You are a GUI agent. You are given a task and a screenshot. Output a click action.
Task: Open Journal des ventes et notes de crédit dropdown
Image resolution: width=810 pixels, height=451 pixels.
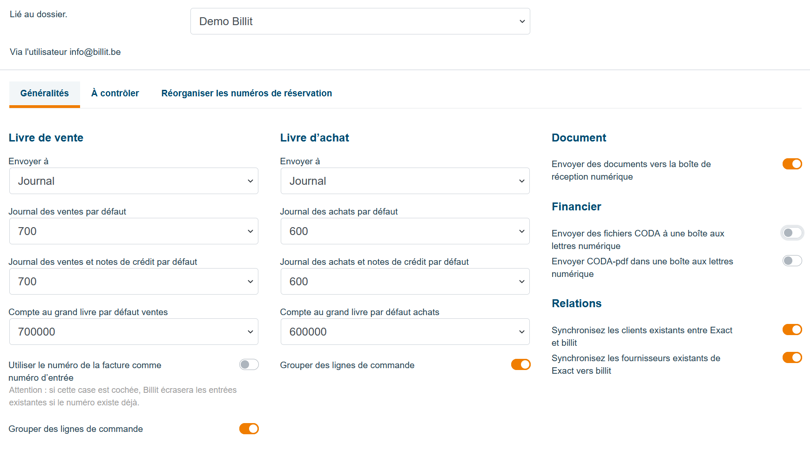coord(134,282)
